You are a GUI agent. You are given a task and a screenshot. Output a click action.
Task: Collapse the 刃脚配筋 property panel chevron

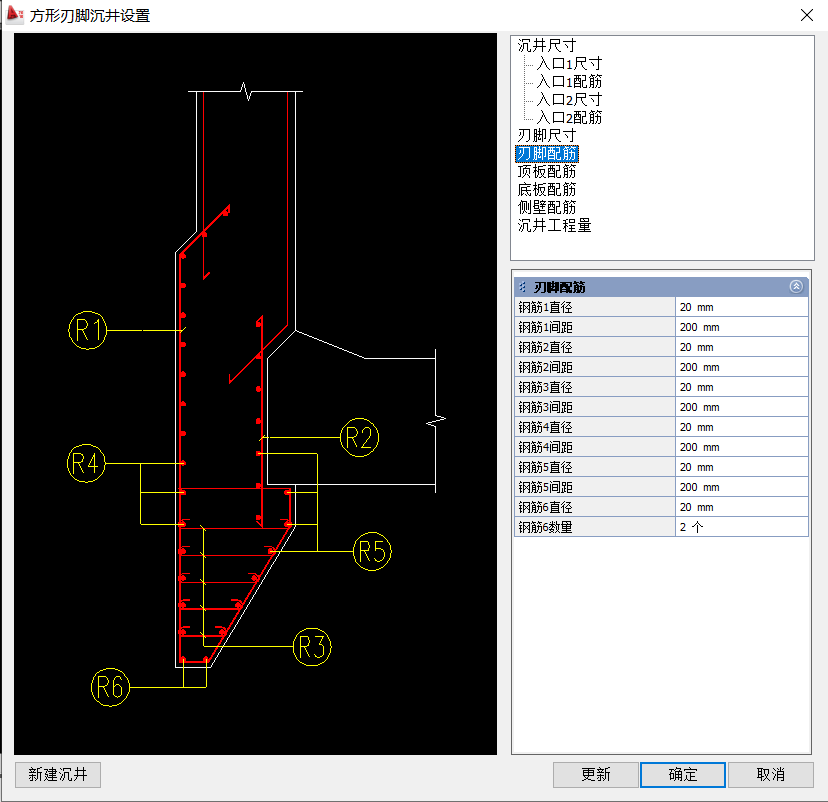click(796, 287)
